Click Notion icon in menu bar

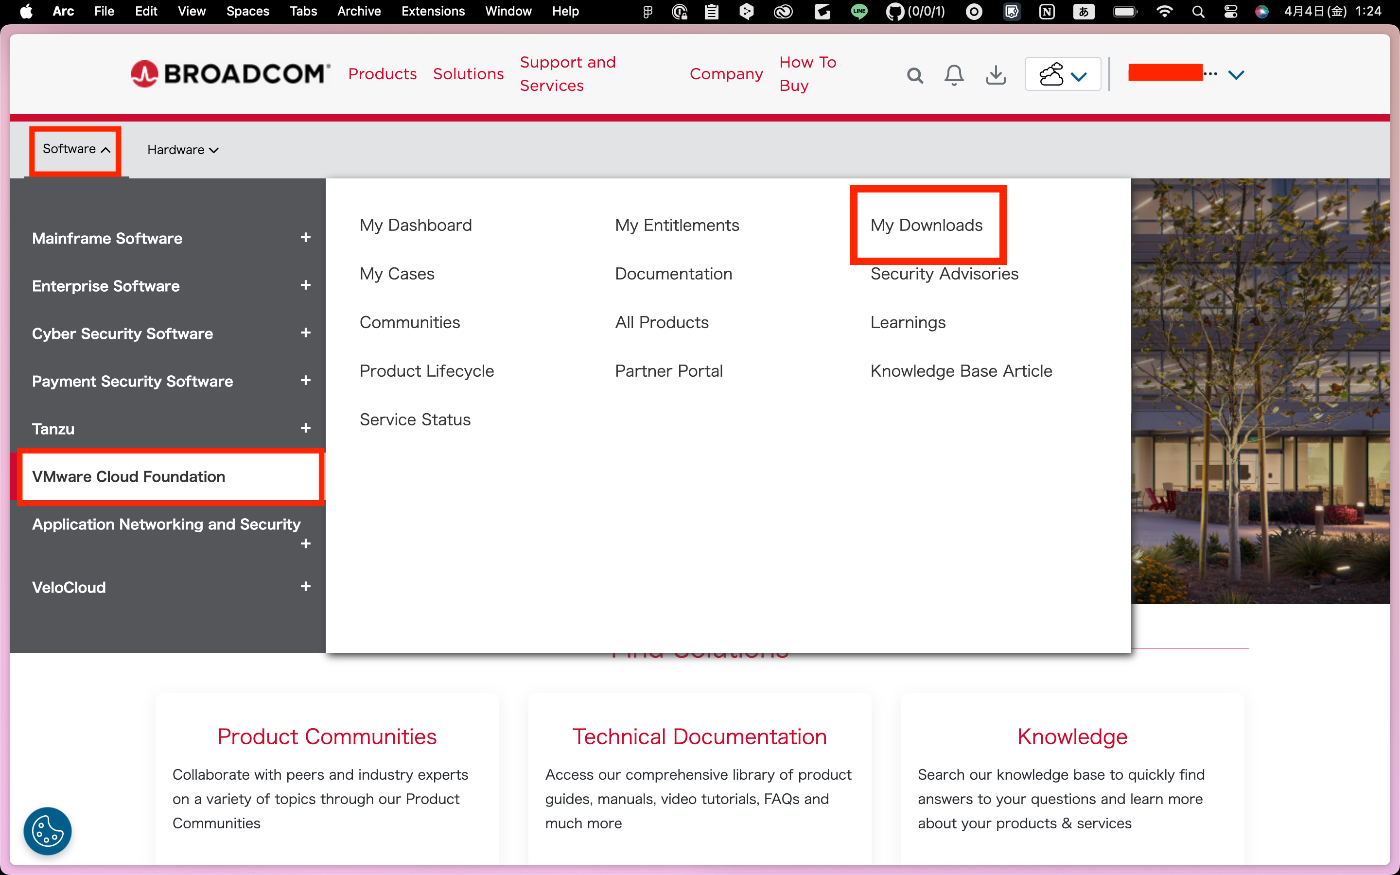[x=1047, y=11]
